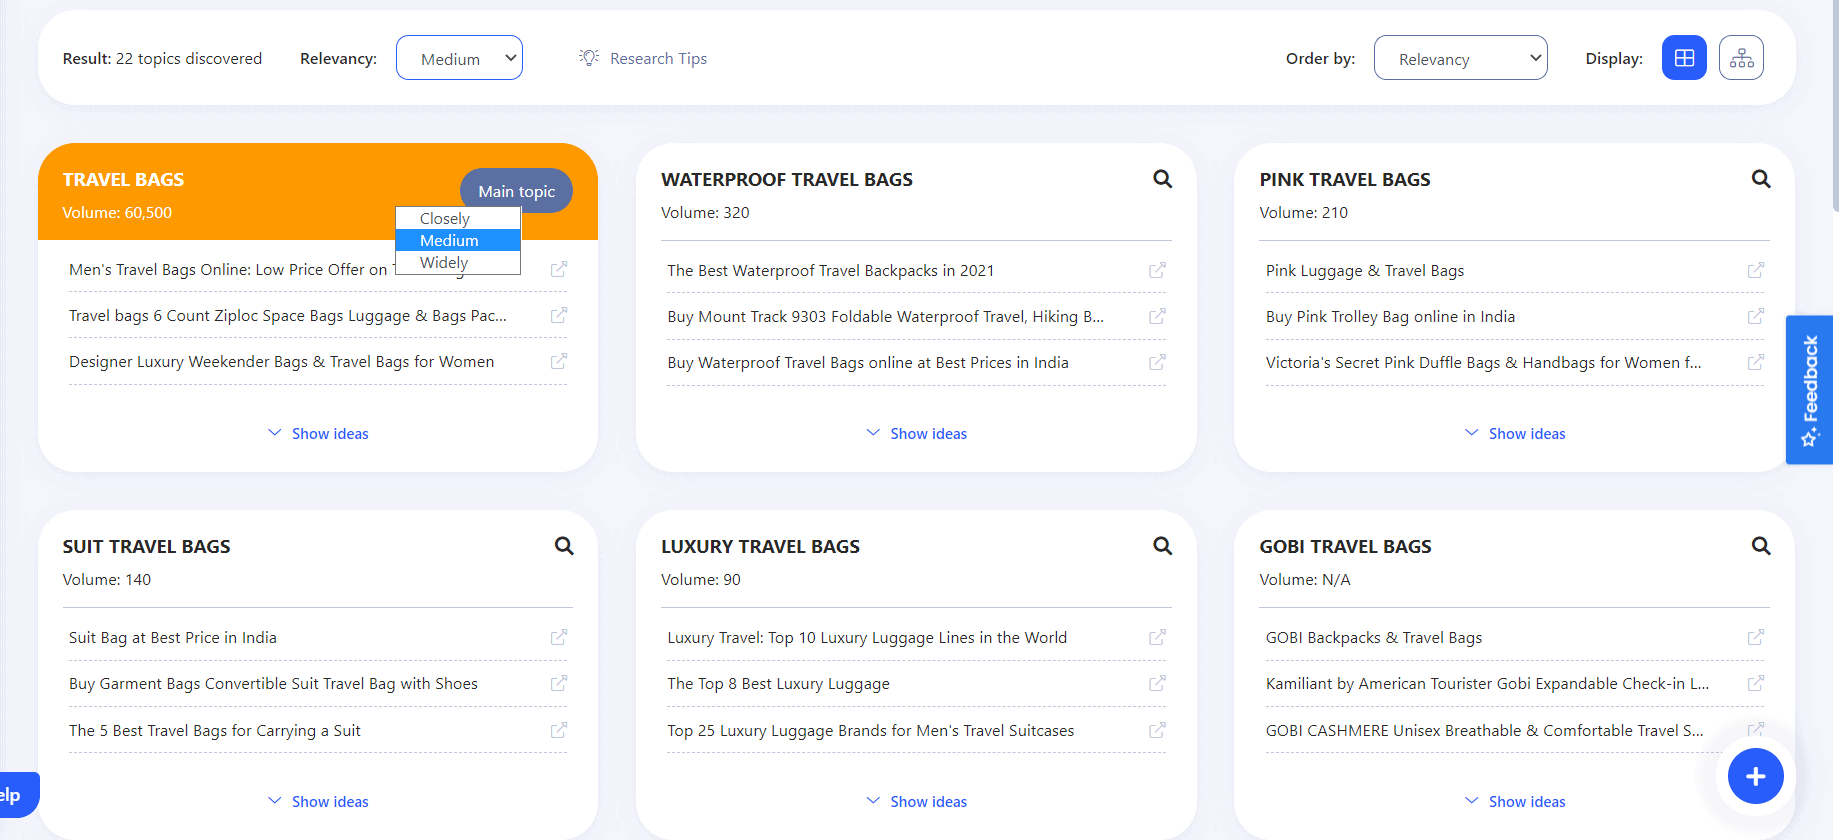1839x840 pixels.
Task: Open external link for Pink Luggage & Travel Bags
Action: pyautogui.click(x=1755, y=271)
